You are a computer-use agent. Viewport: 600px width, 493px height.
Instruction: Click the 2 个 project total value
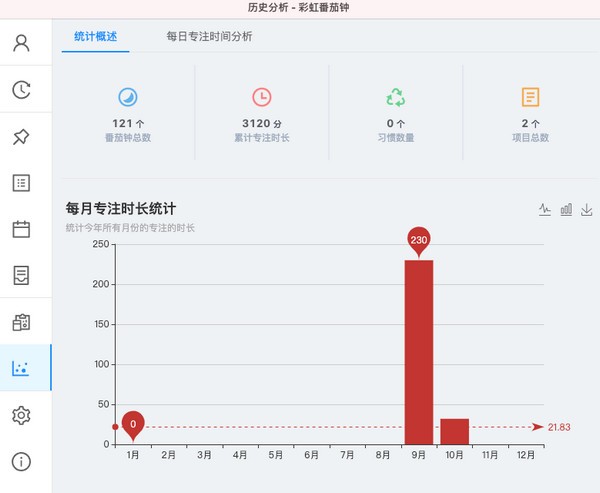(x=530, y=124)
